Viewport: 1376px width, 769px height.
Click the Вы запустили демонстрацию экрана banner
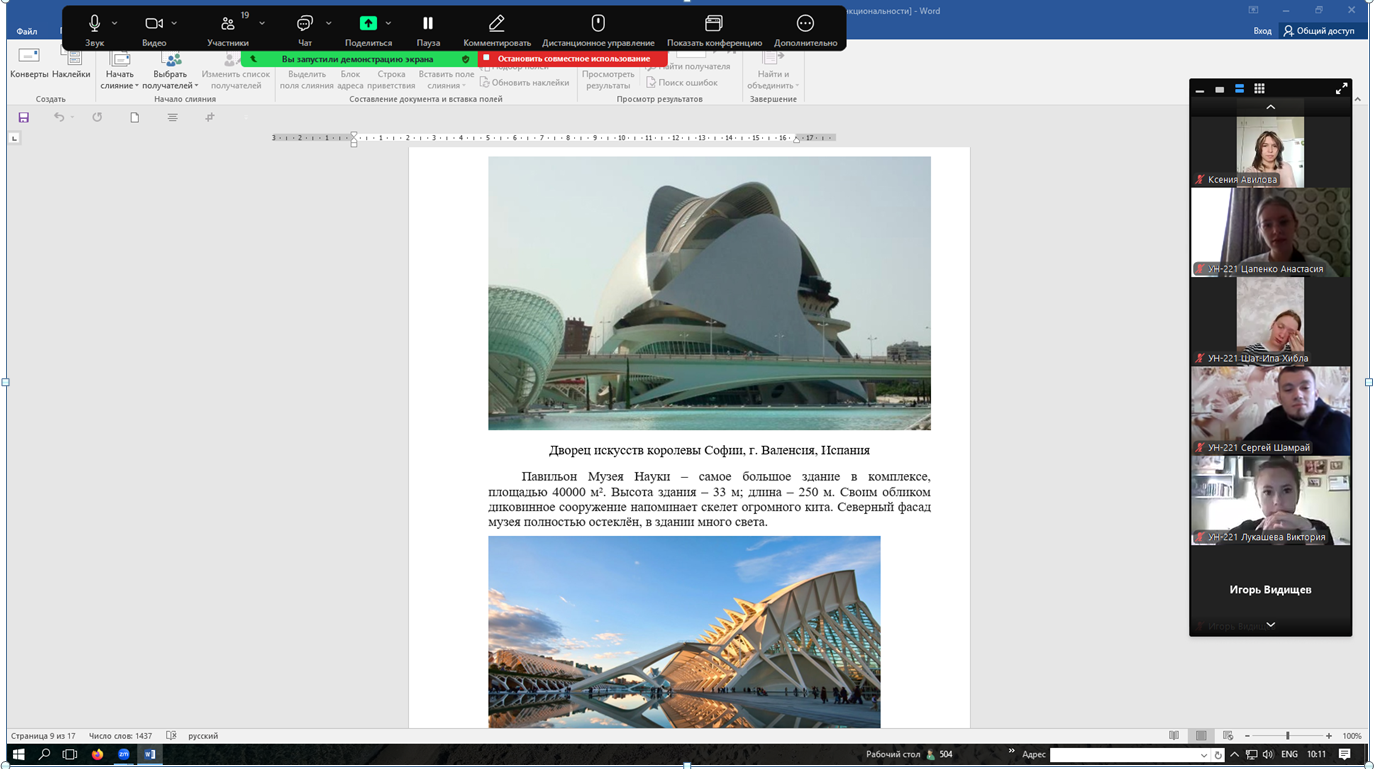[x=357, y=59]
